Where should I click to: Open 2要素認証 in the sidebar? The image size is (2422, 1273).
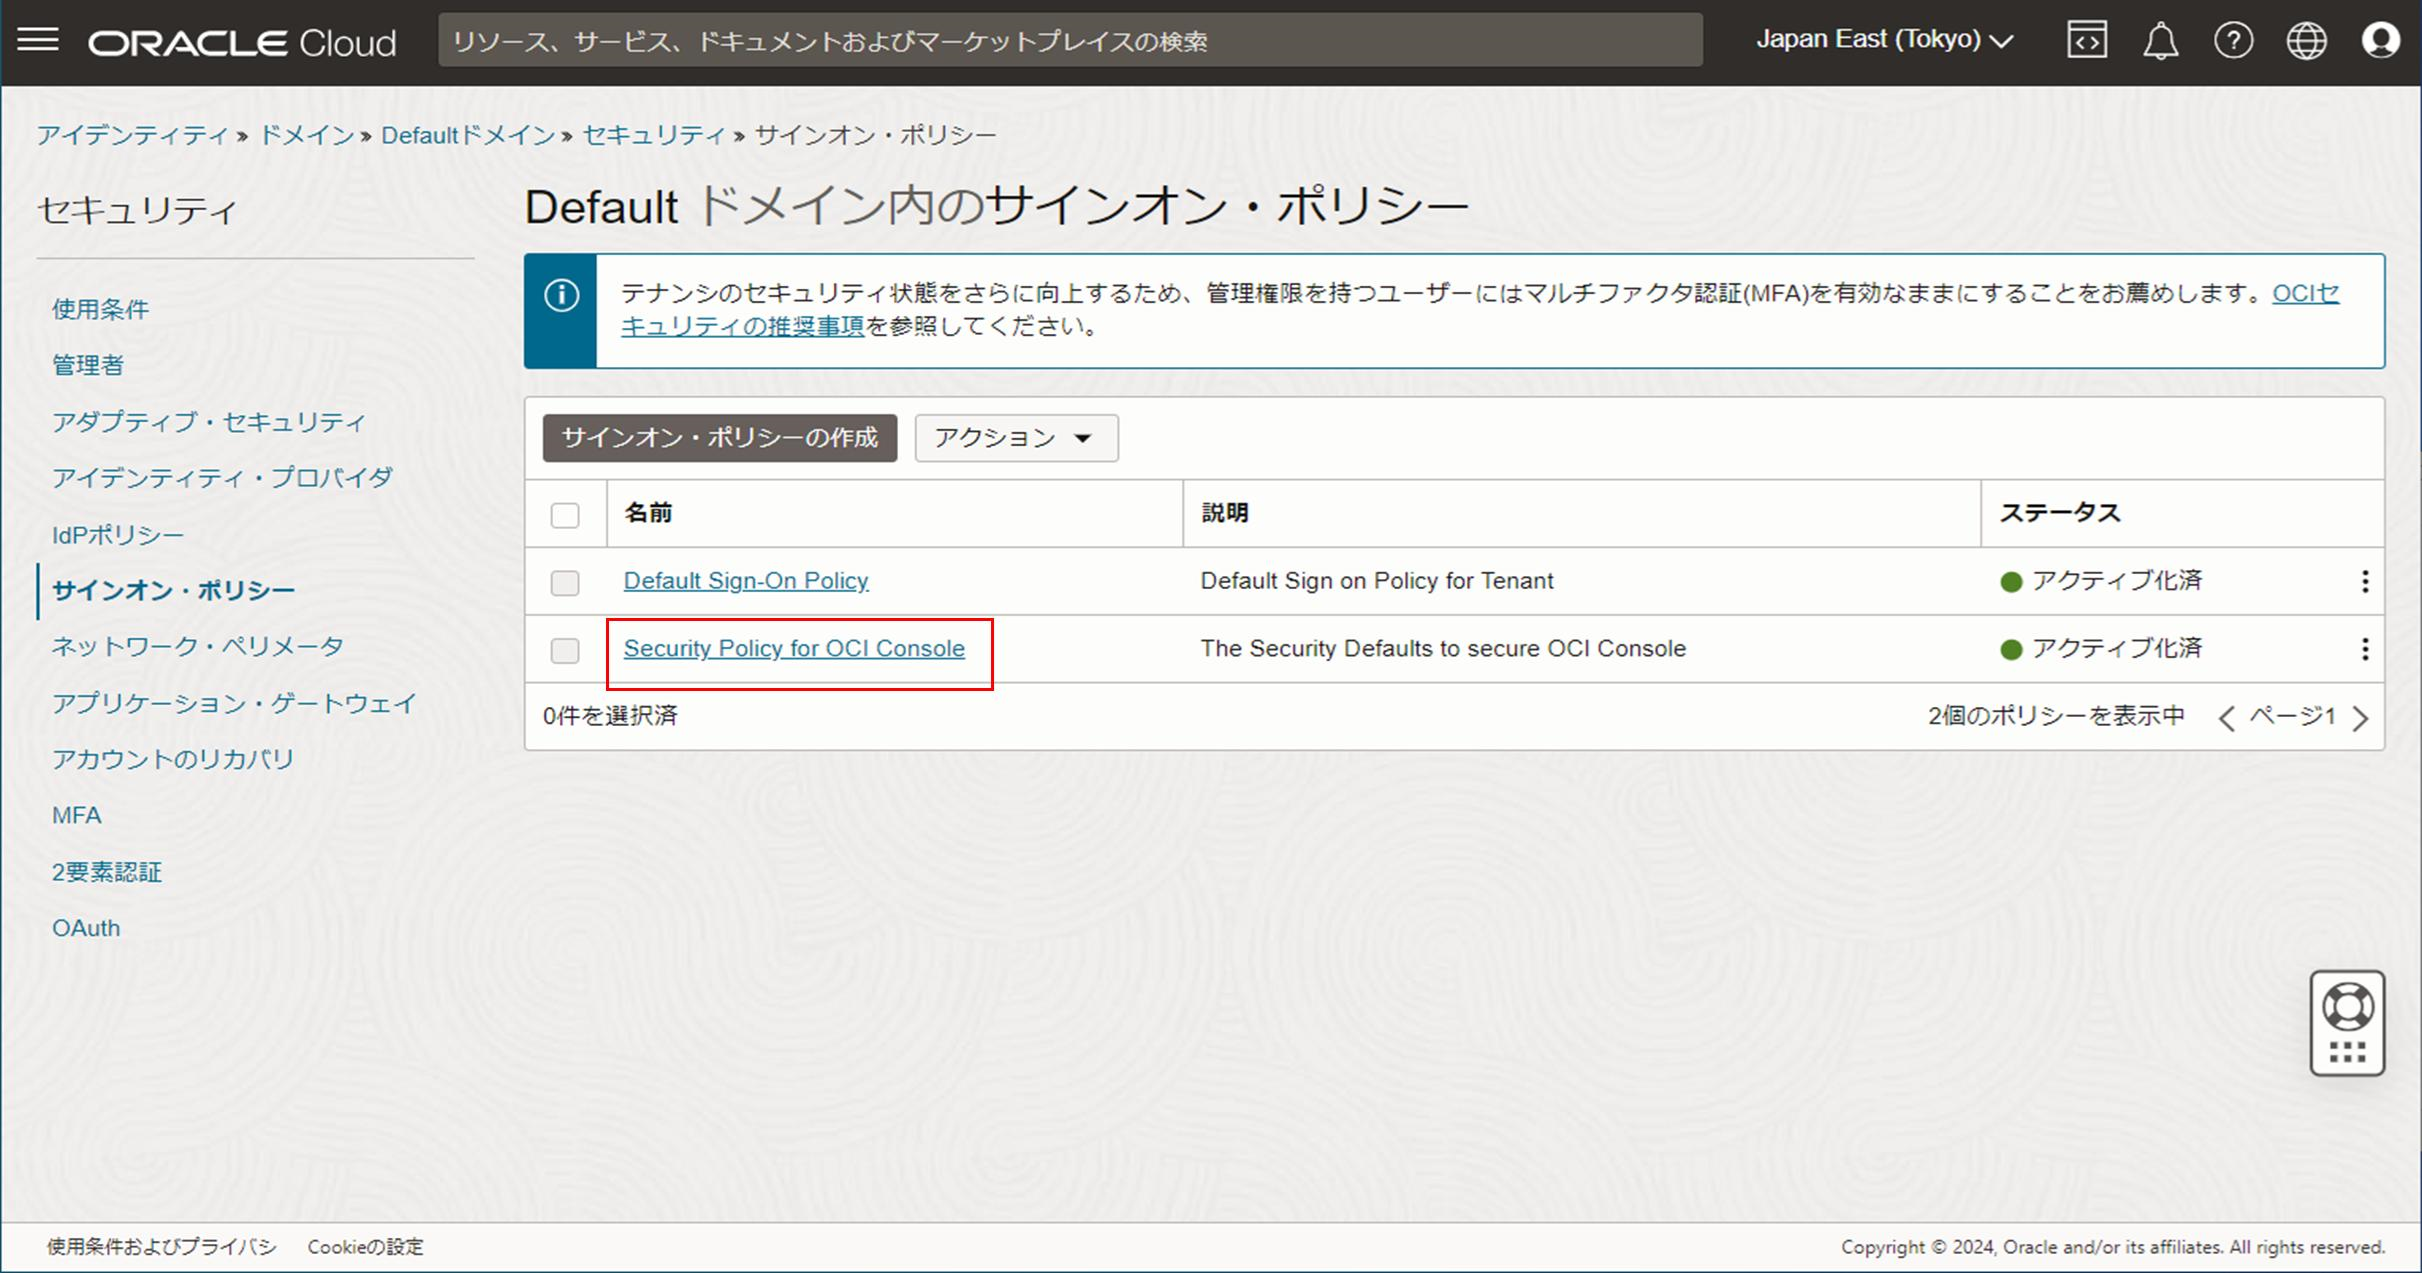pos(107,872)
